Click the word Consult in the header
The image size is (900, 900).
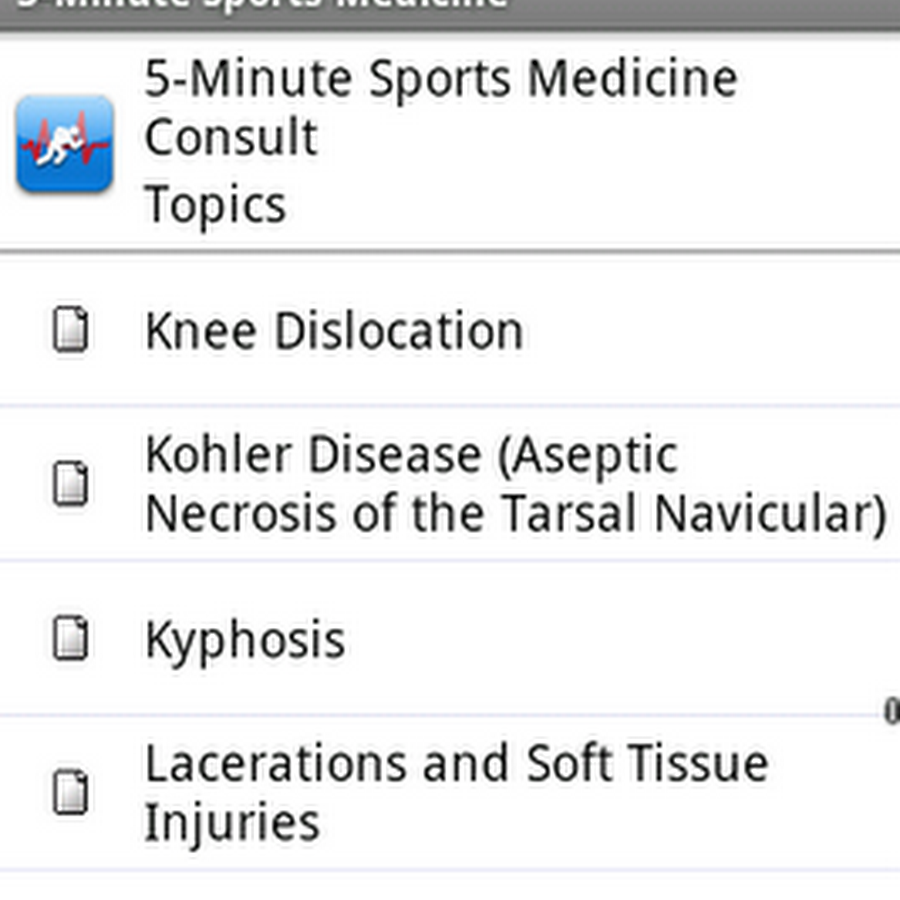pos(231,137)
